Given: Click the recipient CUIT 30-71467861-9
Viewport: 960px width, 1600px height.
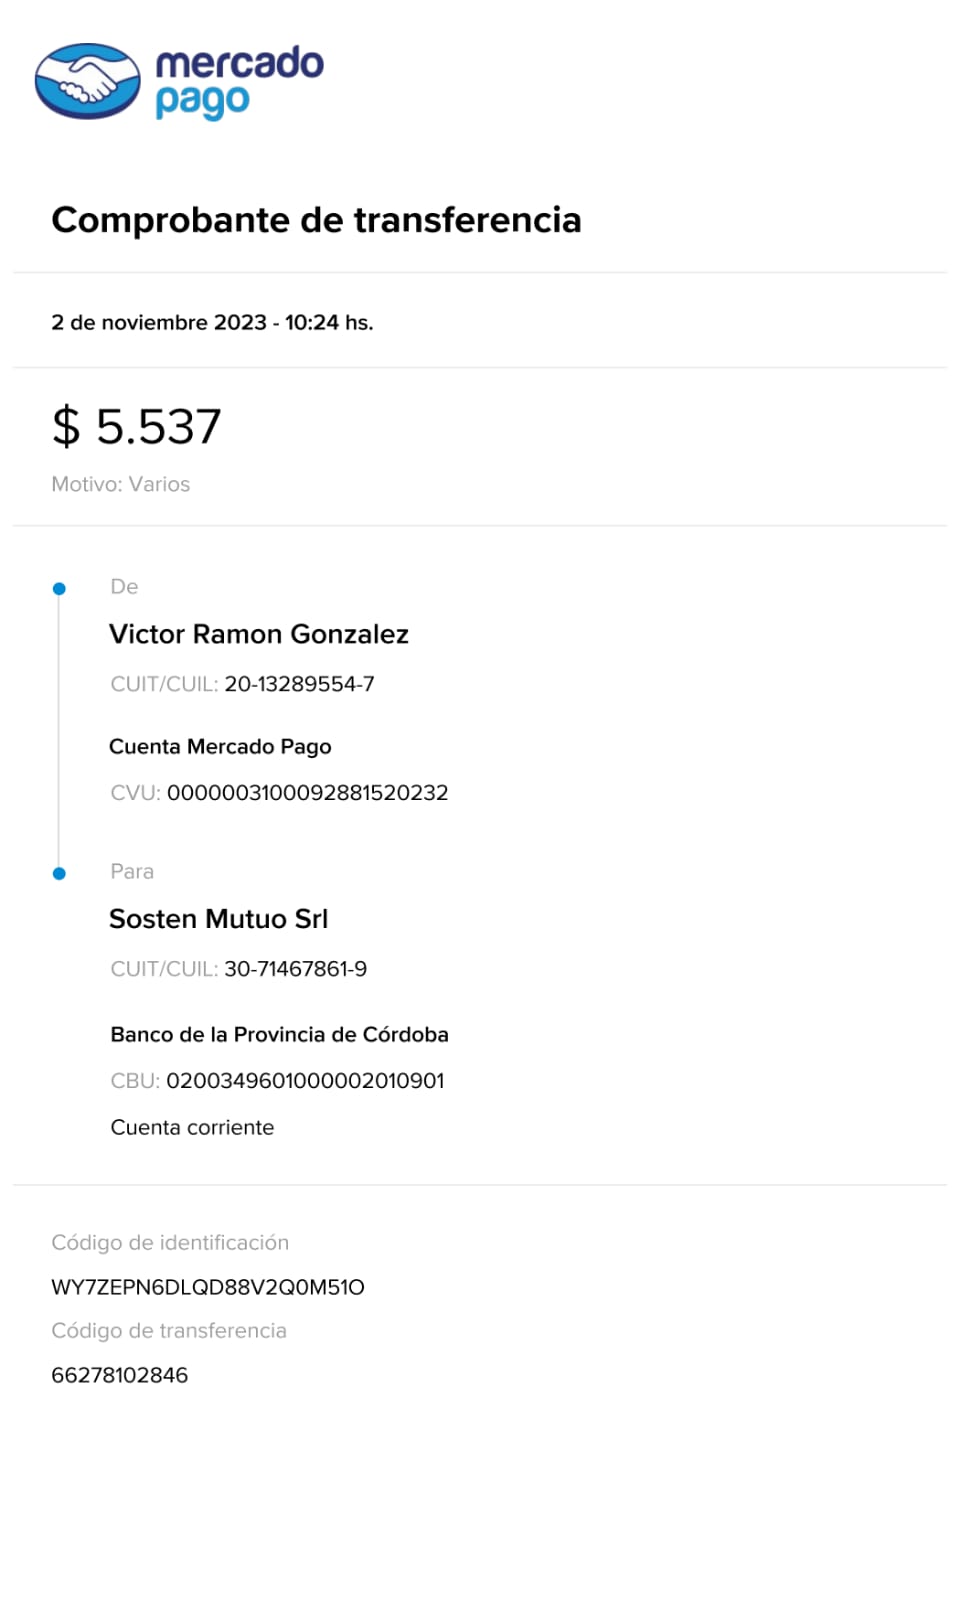Looking at the screenshot, I should coord(295,969).
